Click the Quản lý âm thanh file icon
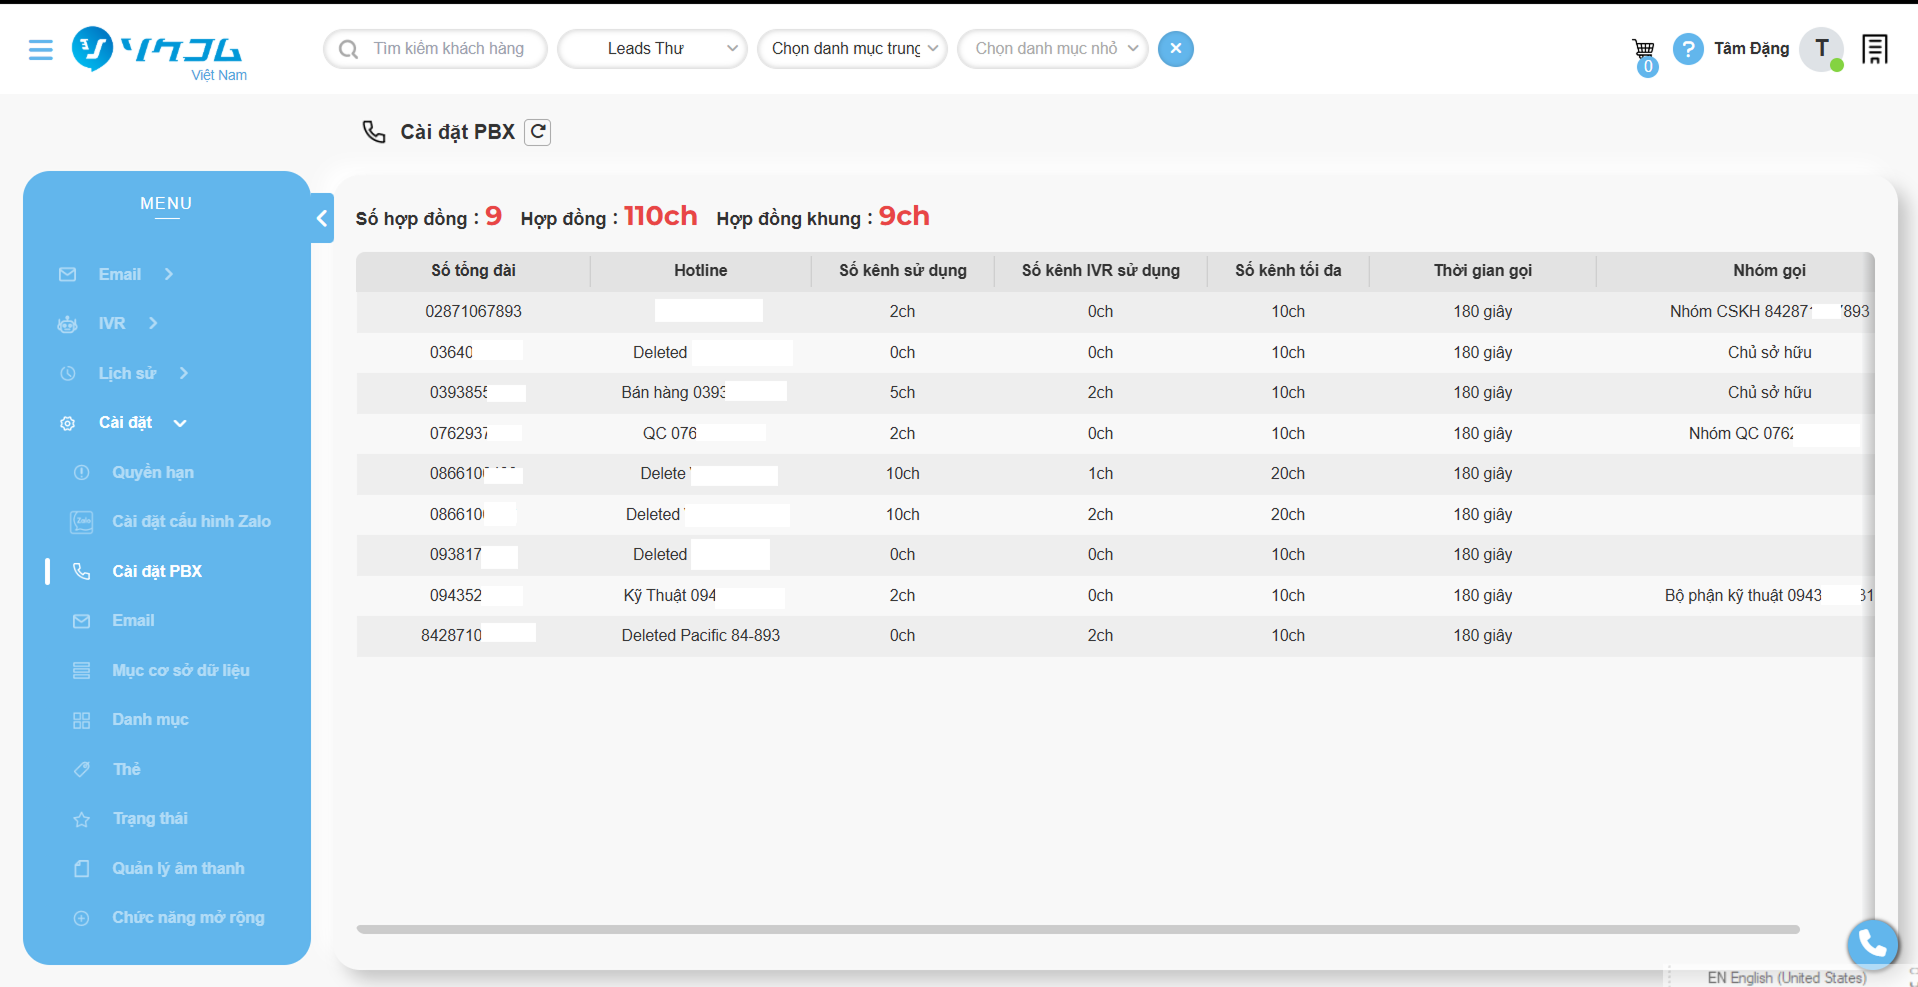Viewport: 1918px width, 987px height. pyautogui.click(x=82, y=868)
